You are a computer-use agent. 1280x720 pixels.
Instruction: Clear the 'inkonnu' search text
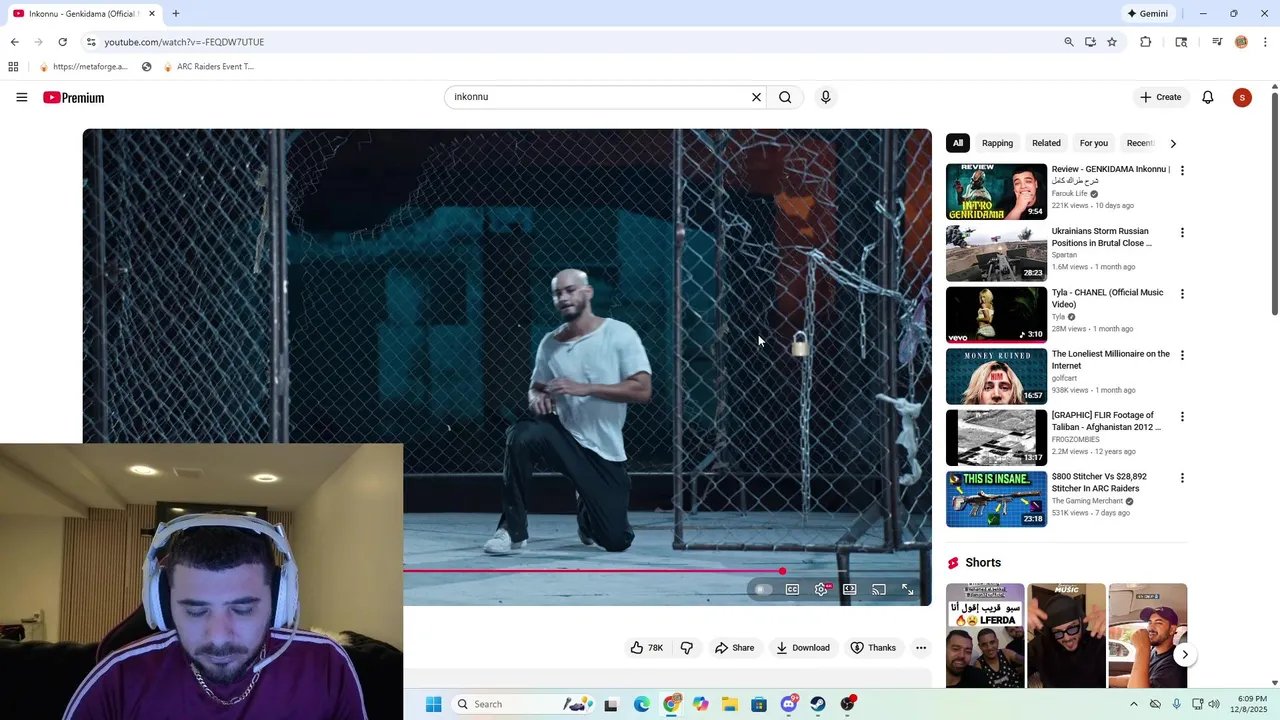click(756, 97)
